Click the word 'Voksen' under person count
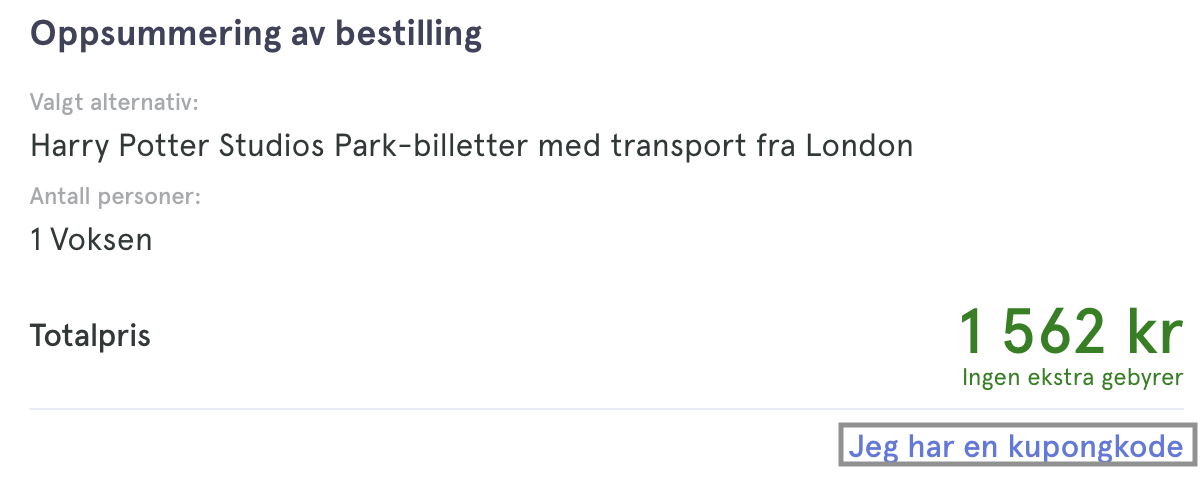Screen dimensions: 1204x480 [x=102, y=240]
